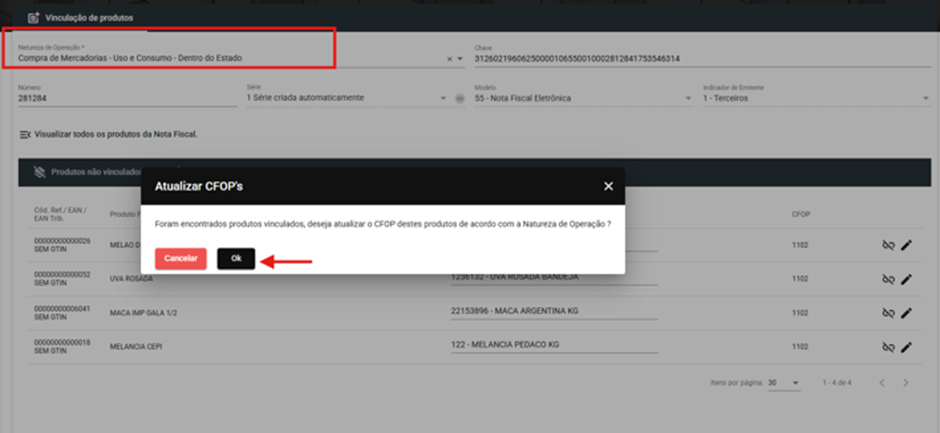The image size is (940, 433).
Task: Click the MACA IMP GALA 1/2 product name
Action: click(x=143, y=313)
